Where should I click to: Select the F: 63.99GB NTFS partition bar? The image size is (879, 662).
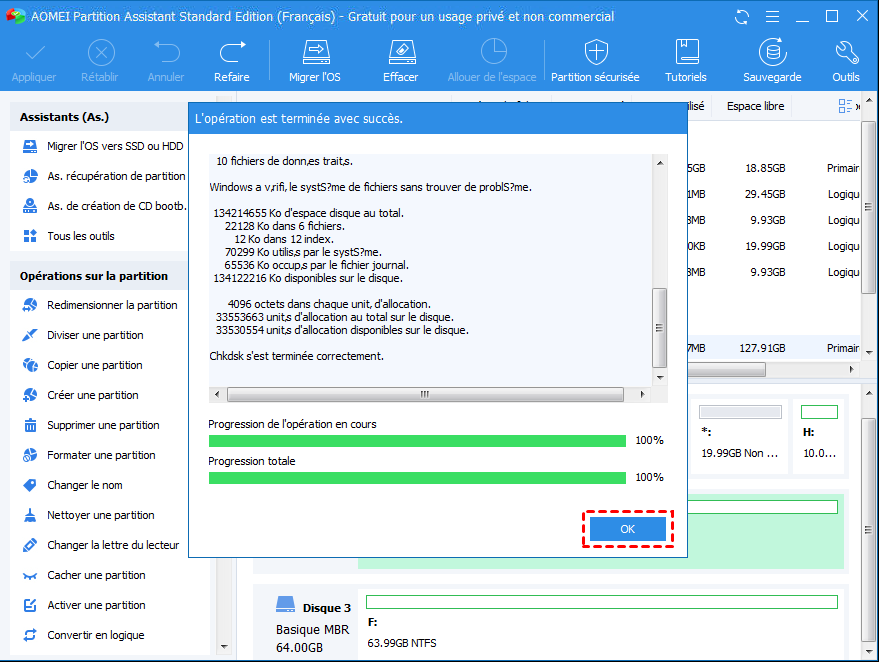click(x=602, y=603)
